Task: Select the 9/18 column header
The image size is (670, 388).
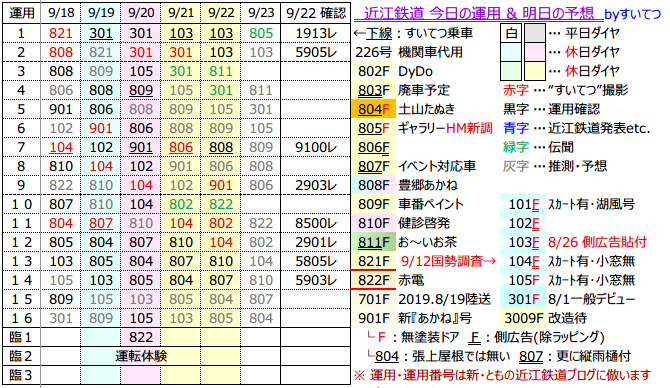Action: pyautogui.click(x=61, y=13)
